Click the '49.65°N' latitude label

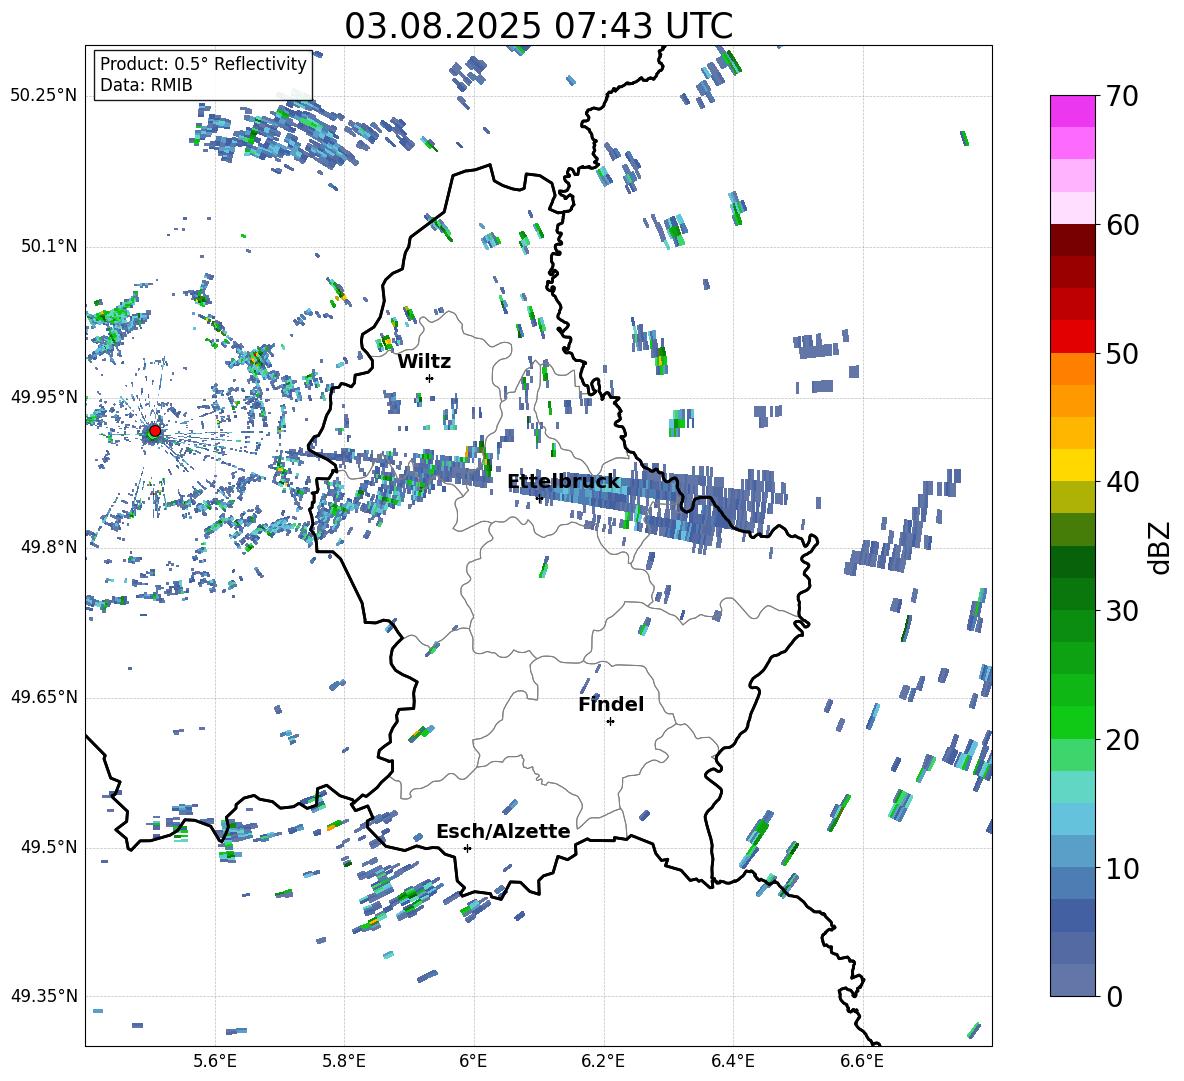[44, 696]
